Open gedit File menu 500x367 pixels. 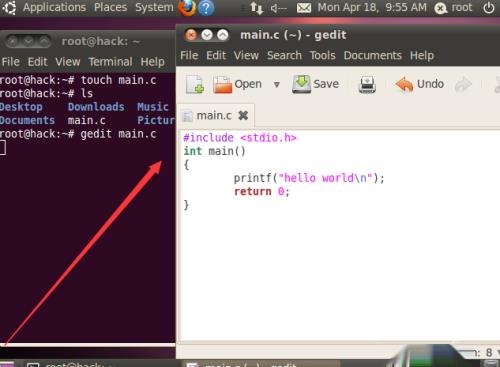189,55
